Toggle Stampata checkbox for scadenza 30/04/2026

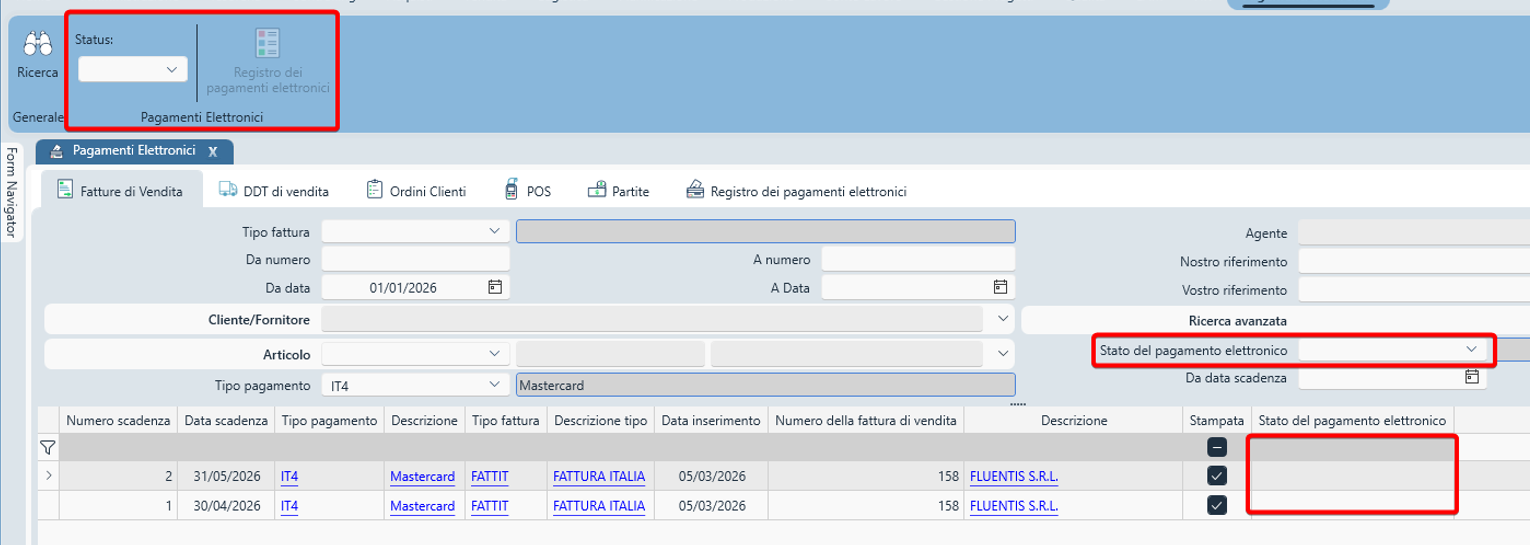[x=1217, y=506]
